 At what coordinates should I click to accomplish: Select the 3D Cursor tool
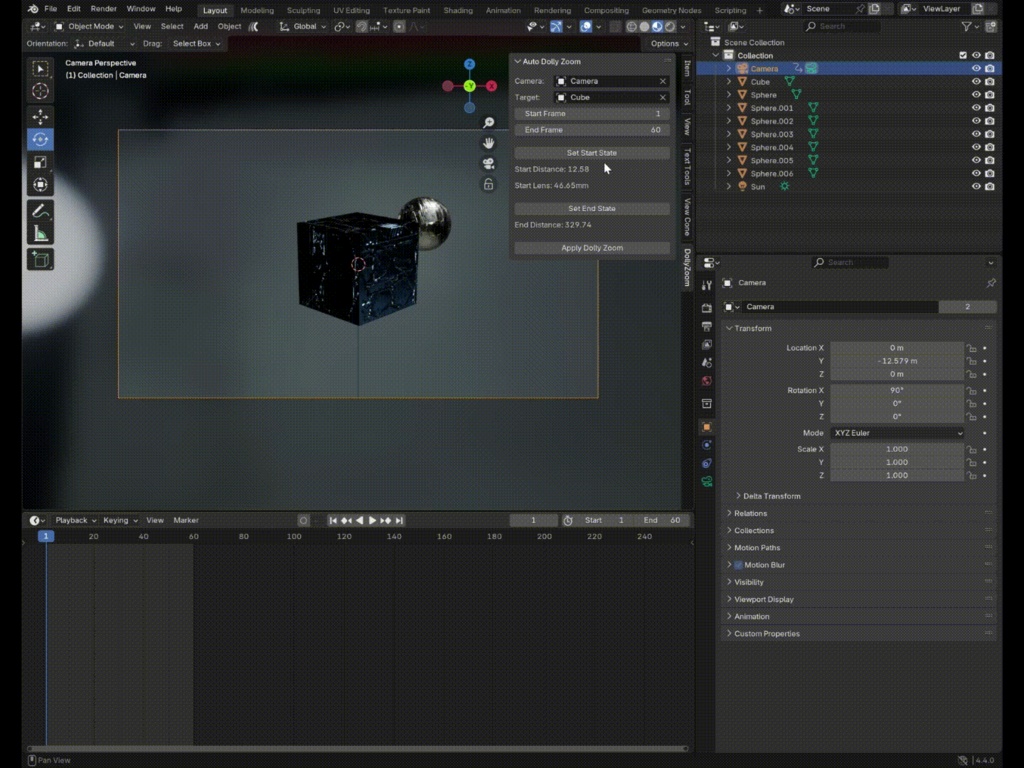[40, 90]
